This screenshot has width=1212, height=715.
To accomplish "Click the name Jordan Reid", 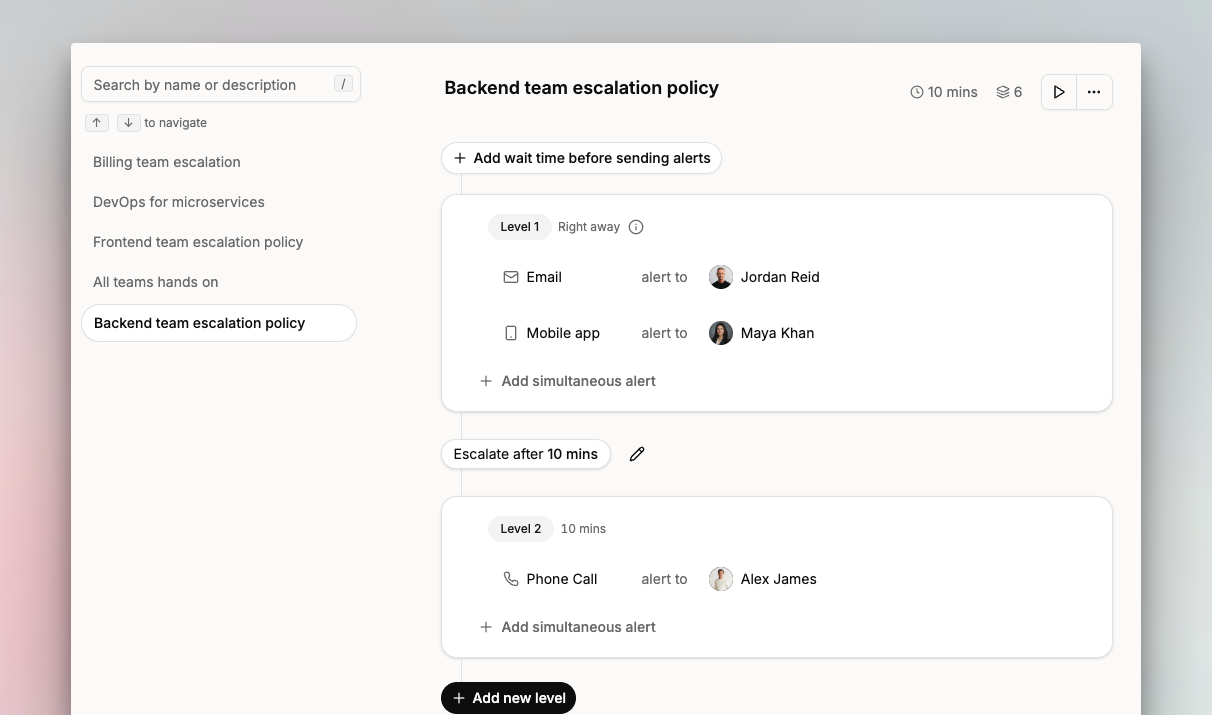I will [780, 277].
